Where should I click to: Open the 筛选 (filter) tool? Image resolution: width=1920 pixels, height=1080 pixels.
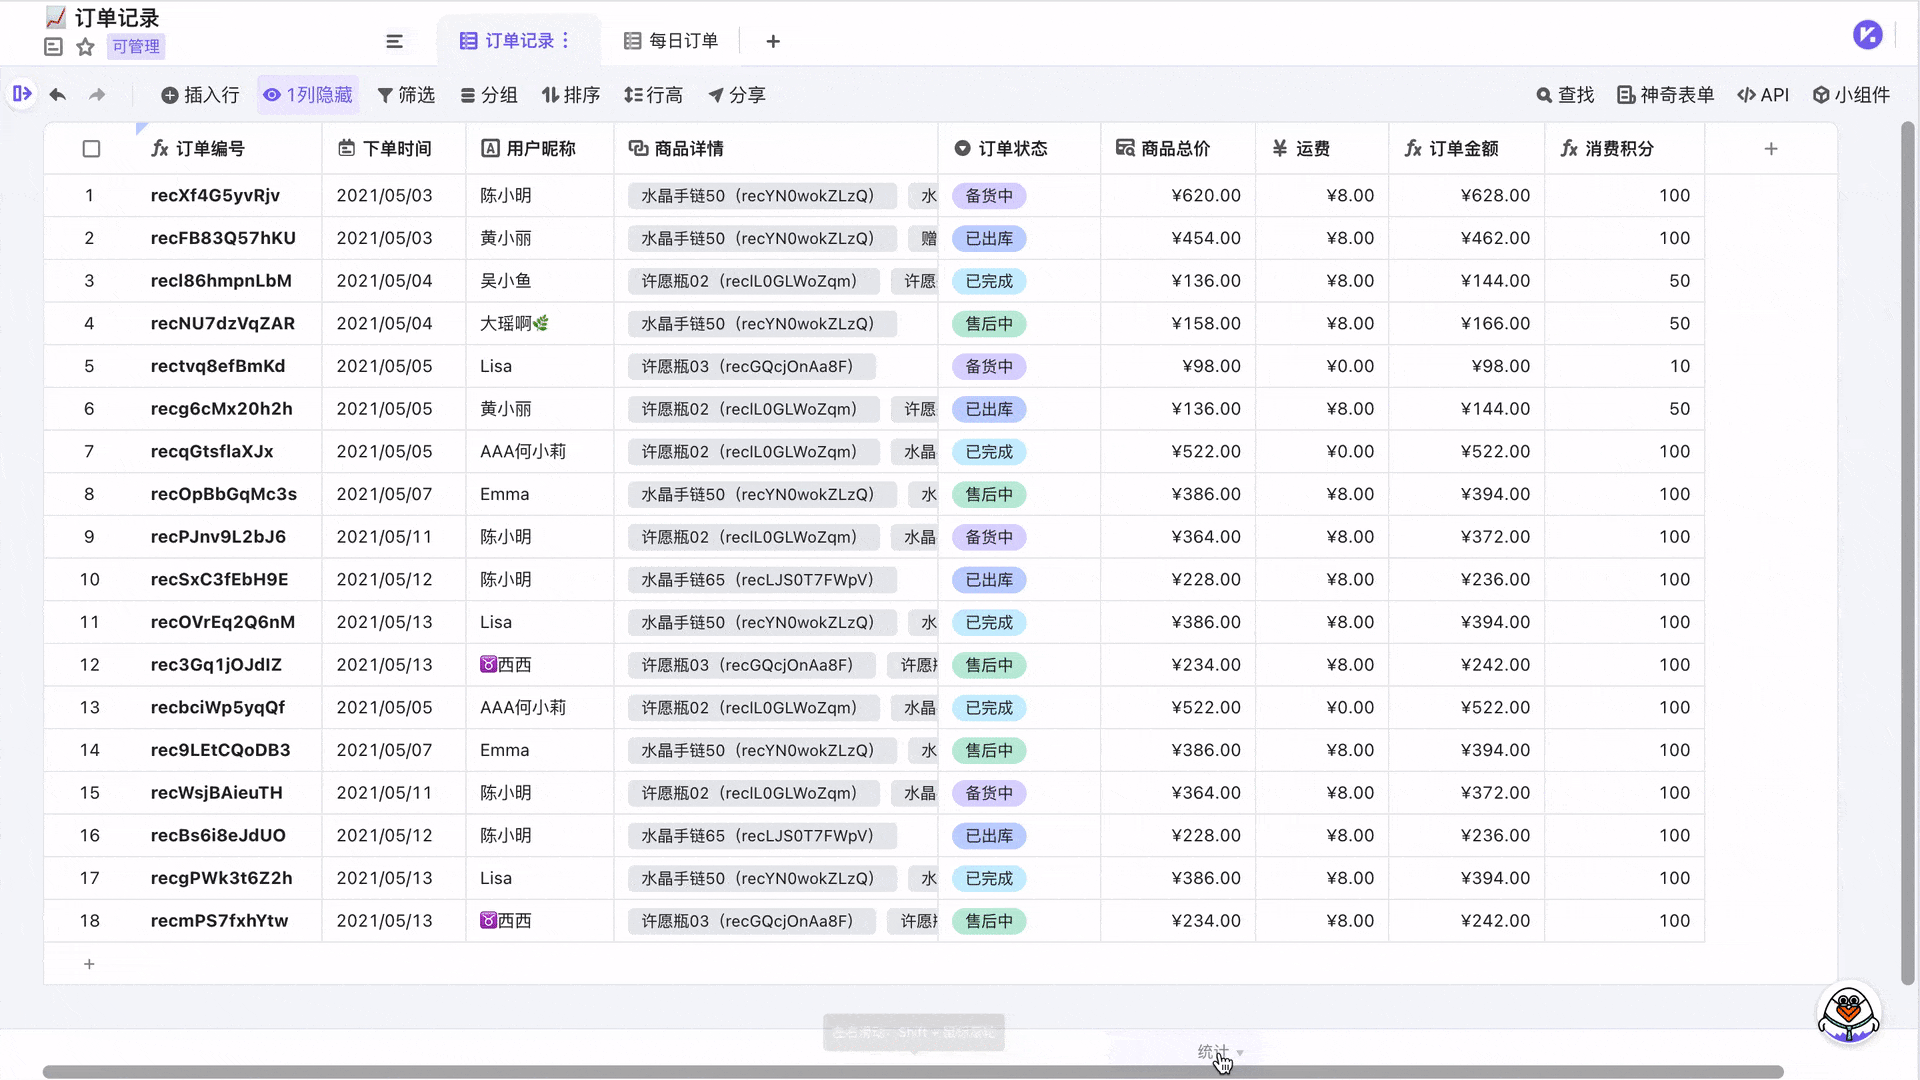tap(406, 95)
